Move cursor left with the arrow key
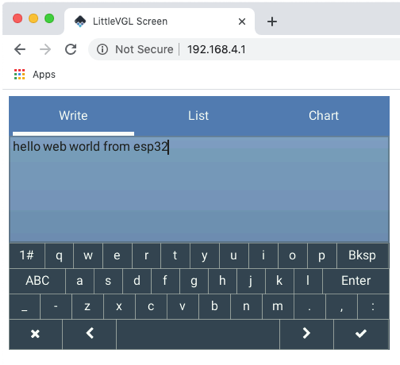Image resolution: width=400 pixels, height=365 pixels. click(90, 334)
